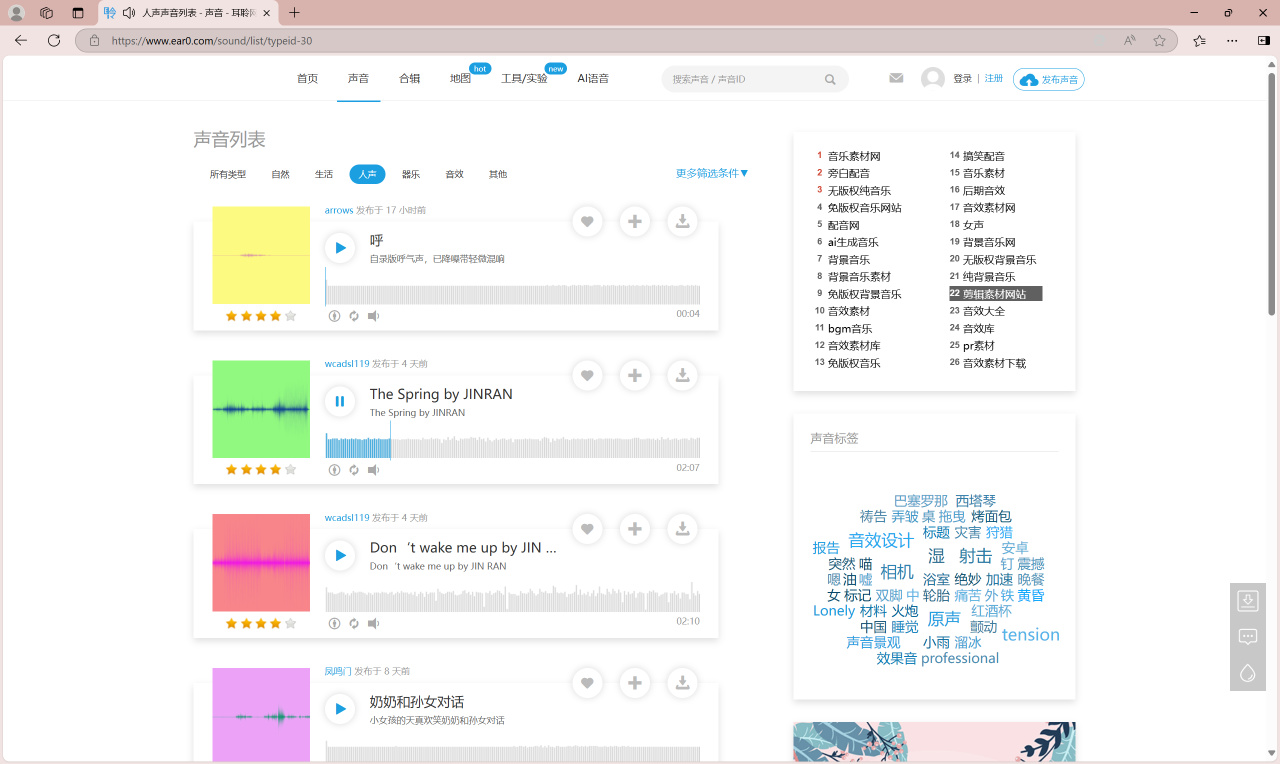Open the 合辑 collections tab
The height and width of the screenshot is (764, 1280).
(409, 79)
